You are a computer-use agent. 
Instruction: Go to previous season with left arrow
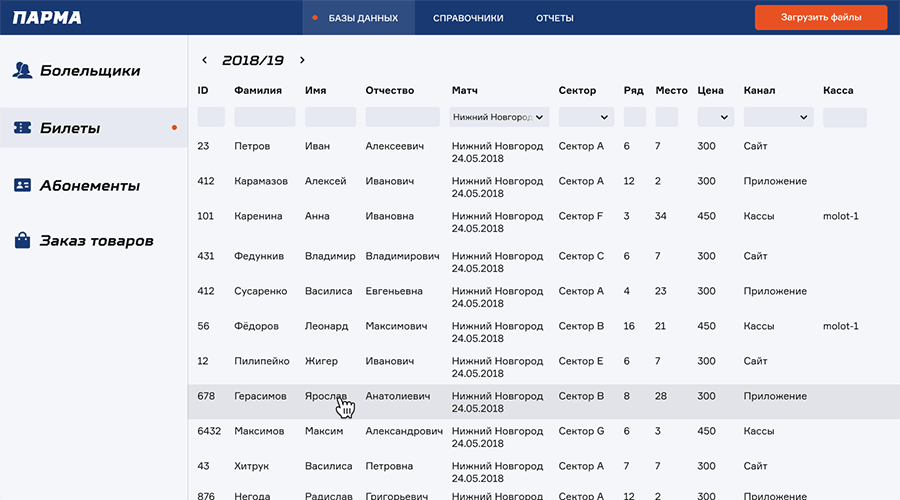[205, 61]
